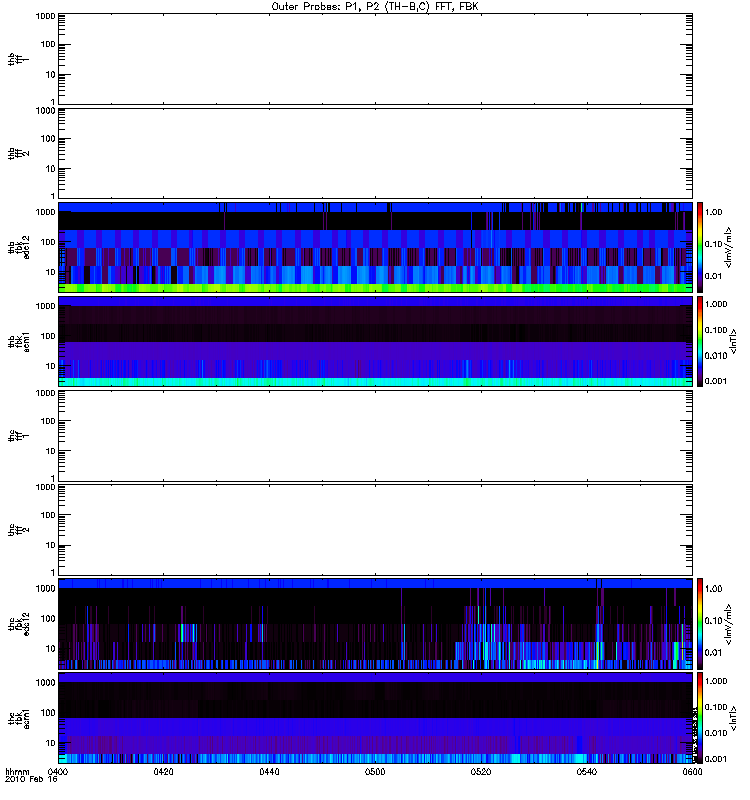Click the "0420" time axis label
The image size is (750, 800).
tap(163, 772)
